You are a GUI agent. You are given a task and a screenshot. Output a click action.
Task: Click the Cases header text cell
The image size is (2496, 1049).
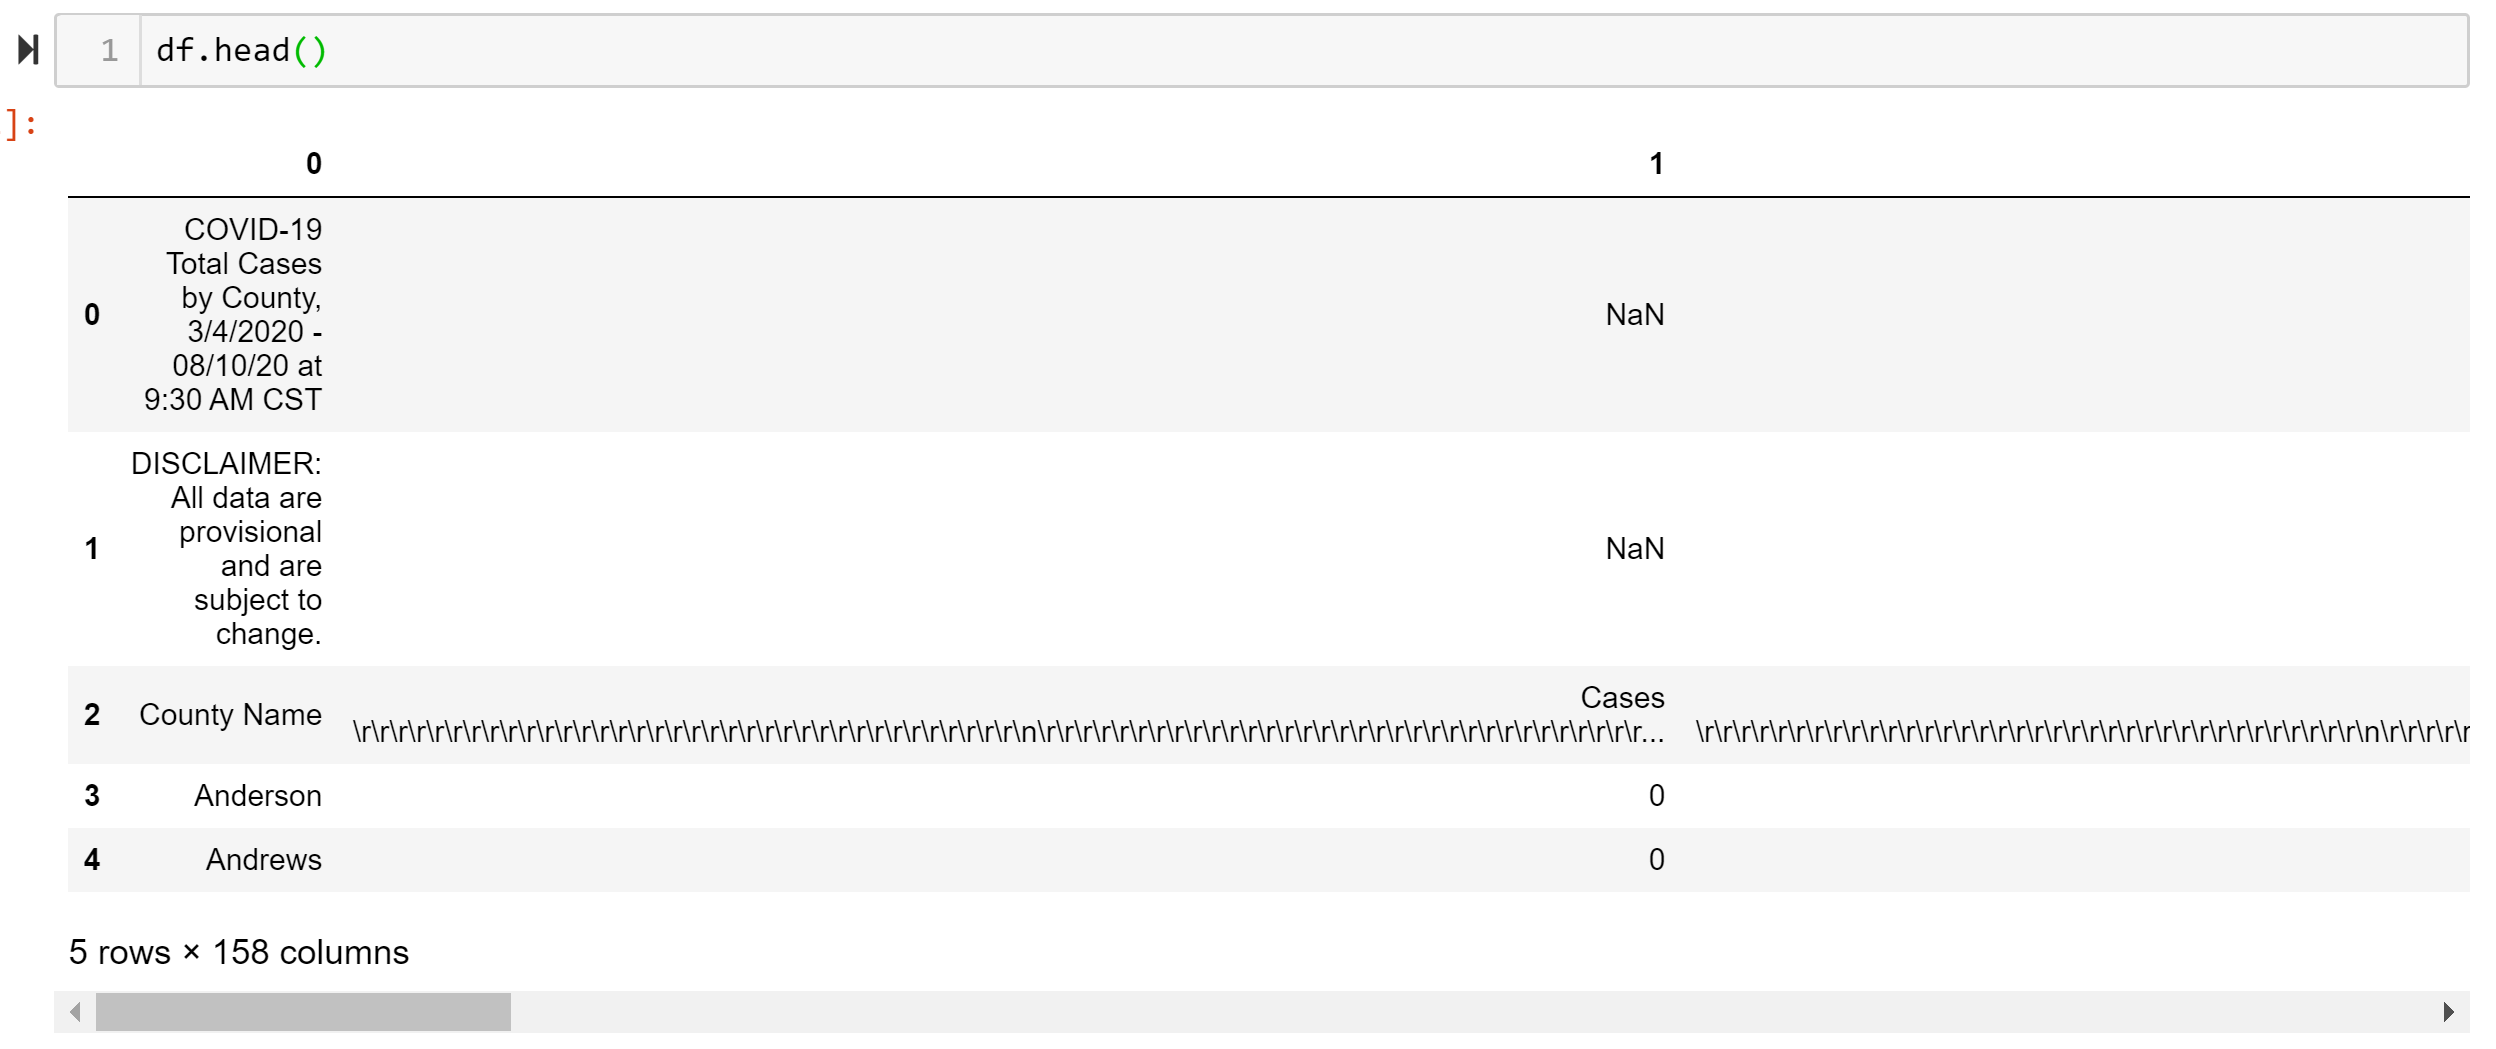coord(1622,698)
